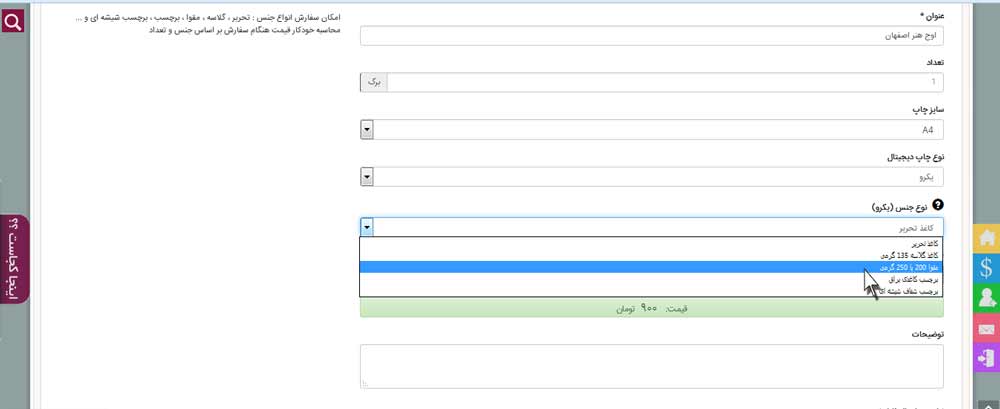Viewport: 1000px width, 409px height.
Task: Click the magnifier search icon
Action: (x=13, y=22)
